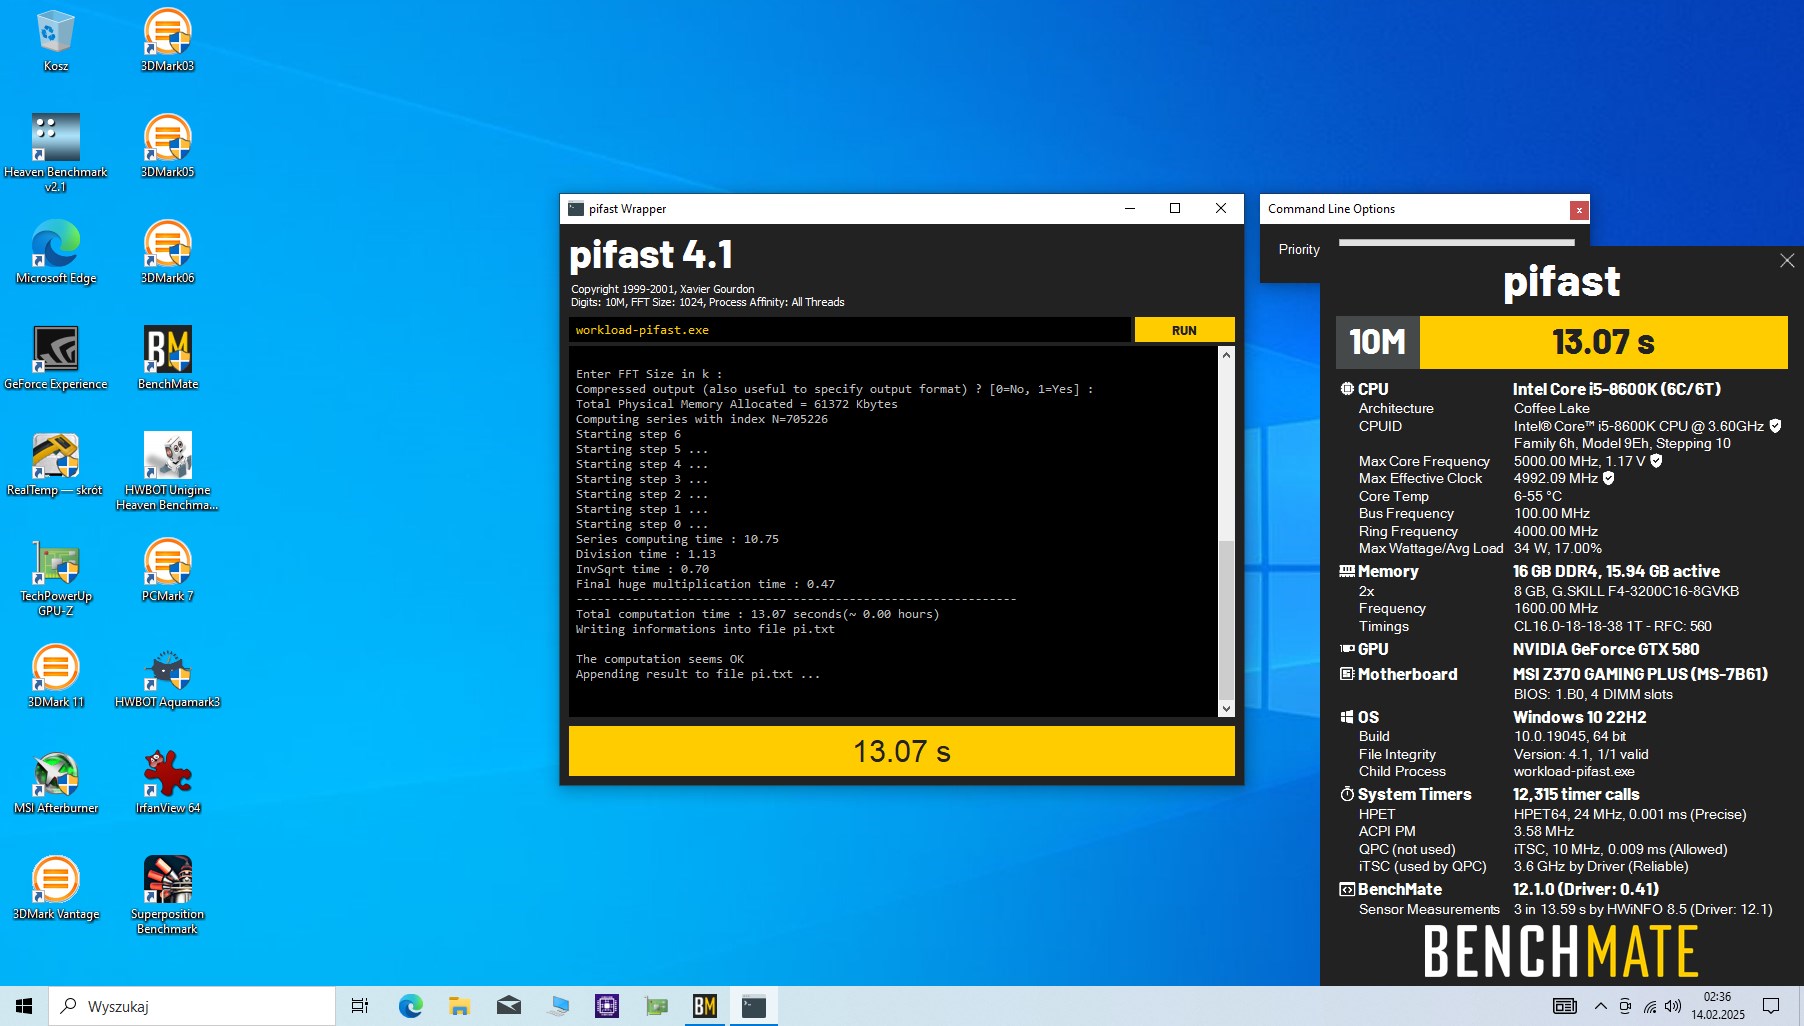The image size is (1804, 1026).
Task: Click the console scrollbar up arrow
Action: pos(1226,355)
